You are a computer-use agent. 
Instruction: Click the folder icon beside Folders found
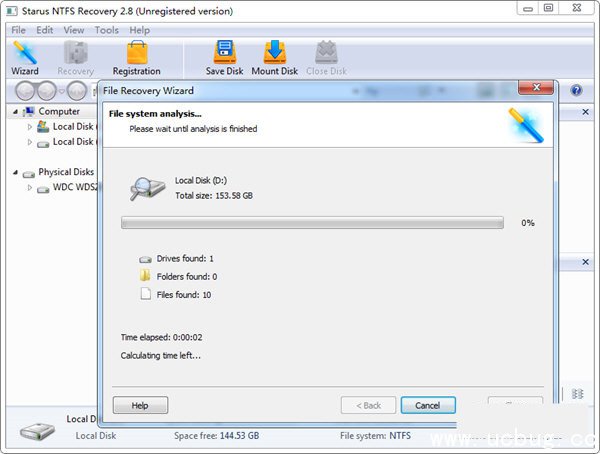click(x=145, y=276)
